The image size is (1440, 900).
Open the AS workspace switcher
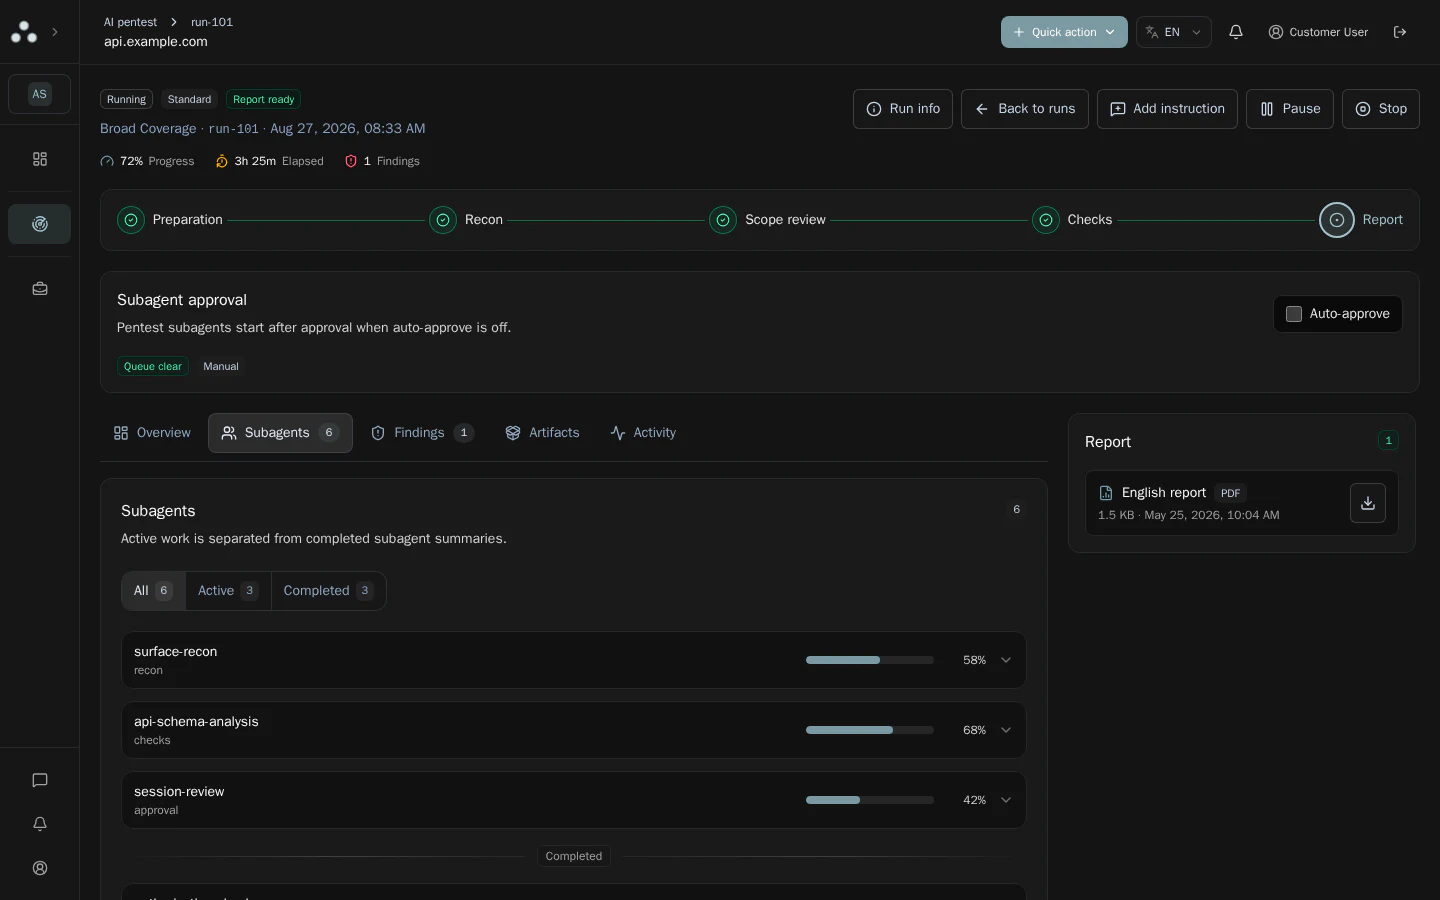click(x=40, y=94)
